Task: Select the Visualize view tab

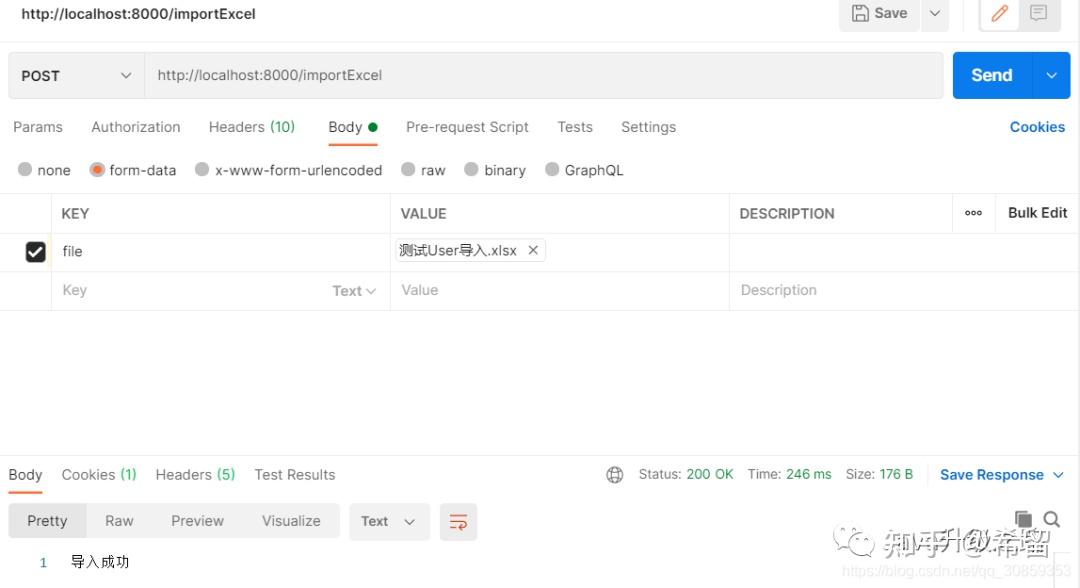Action: 291,521
